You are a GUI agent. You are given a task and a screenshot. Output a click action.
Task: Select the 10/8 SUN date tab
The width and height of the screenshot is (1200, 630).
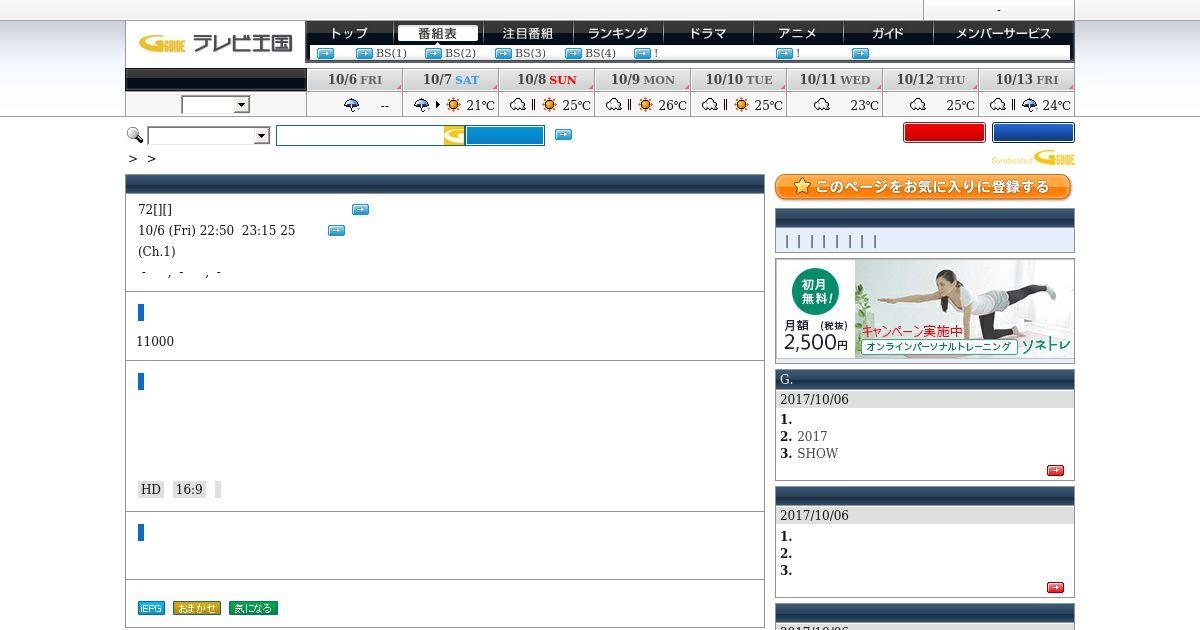546,80
